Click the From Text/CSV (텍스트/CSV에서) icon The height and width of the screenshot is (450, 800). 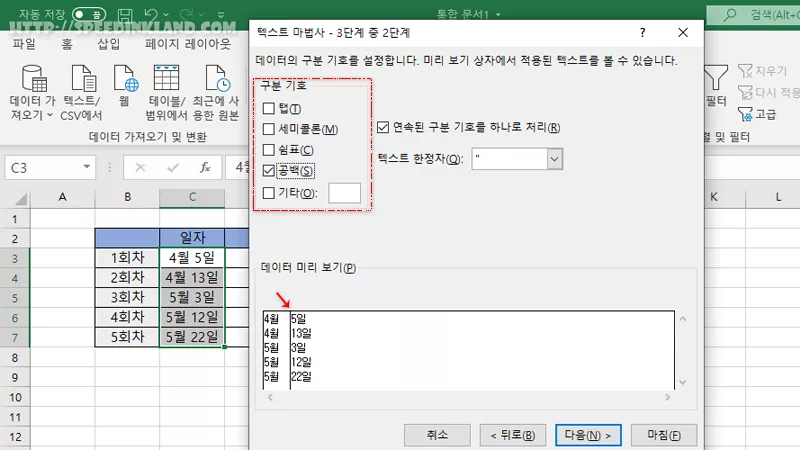click(x=83, y=78)
